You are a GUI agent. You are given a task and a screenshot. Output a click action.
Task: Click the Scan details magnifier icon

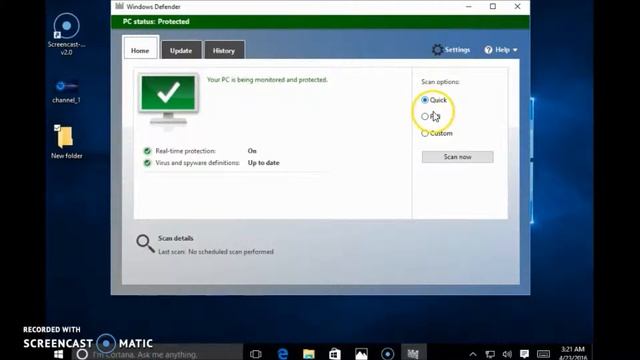(145, 243)
